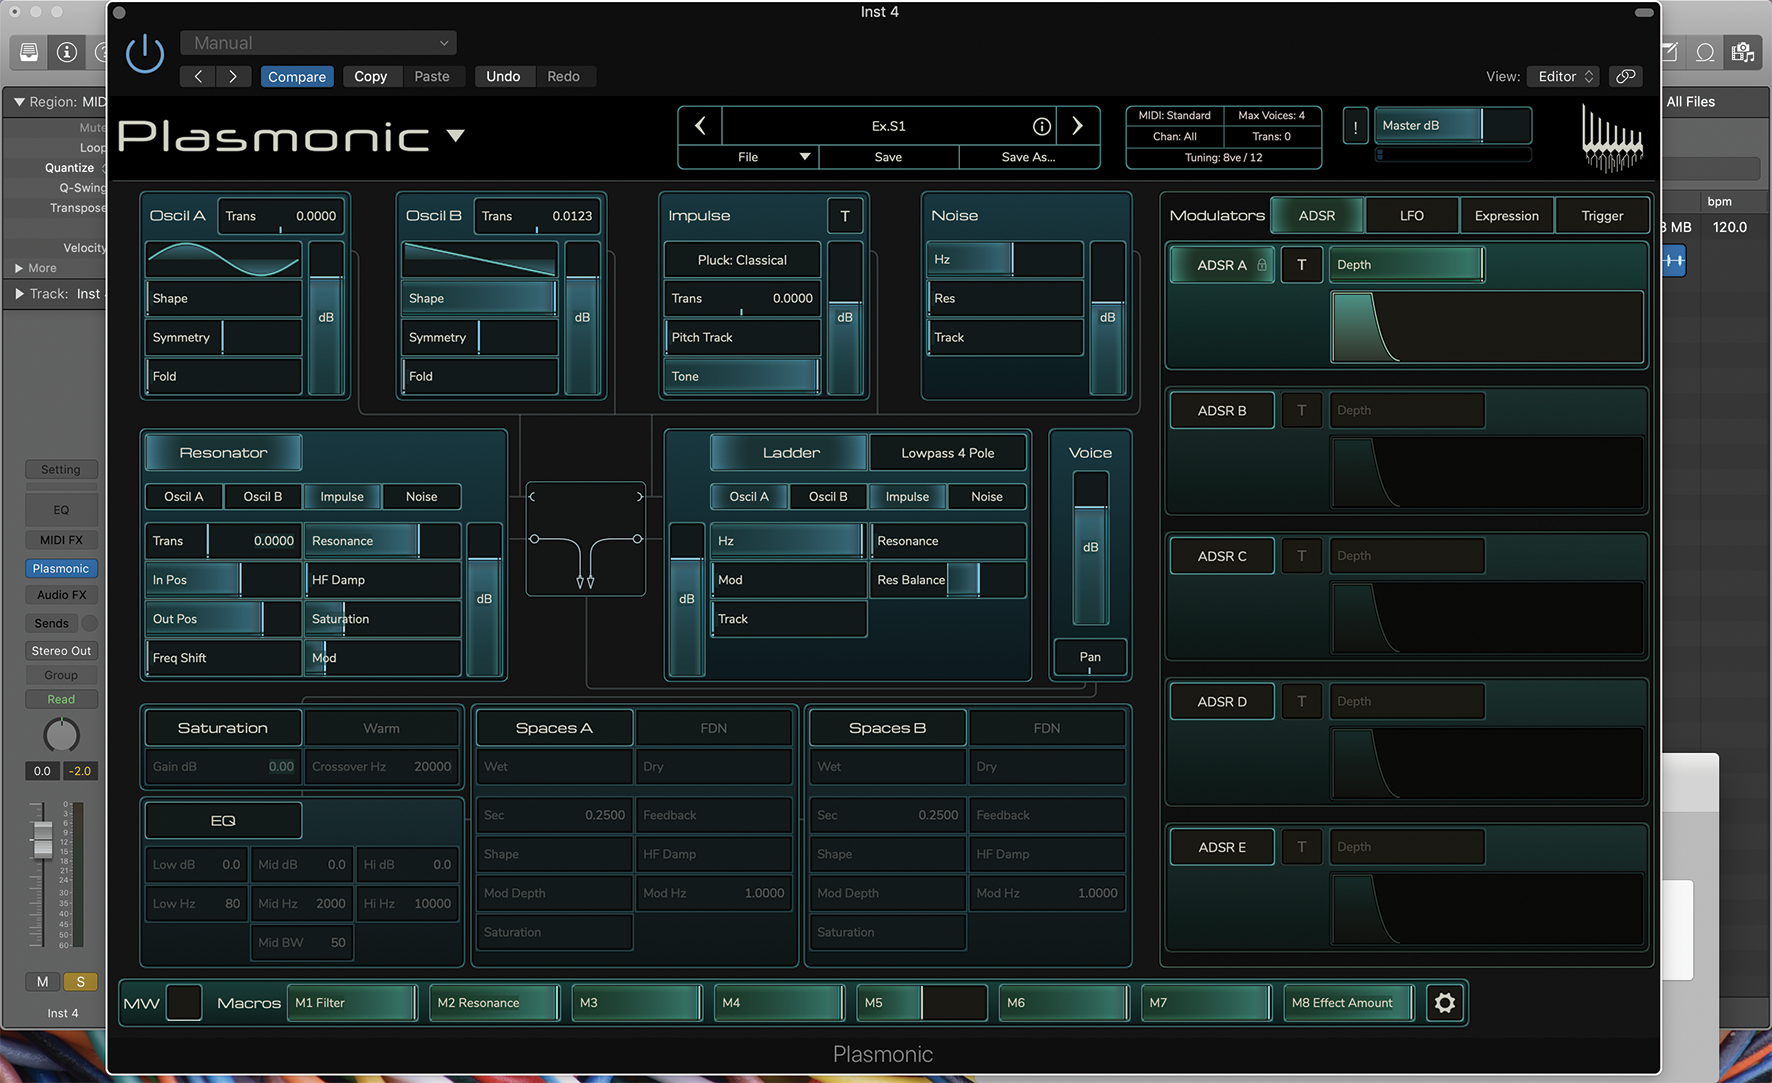Open the Logic inspector info icon
Viewport: 1772px width, 1083px height.
point(67,52)
